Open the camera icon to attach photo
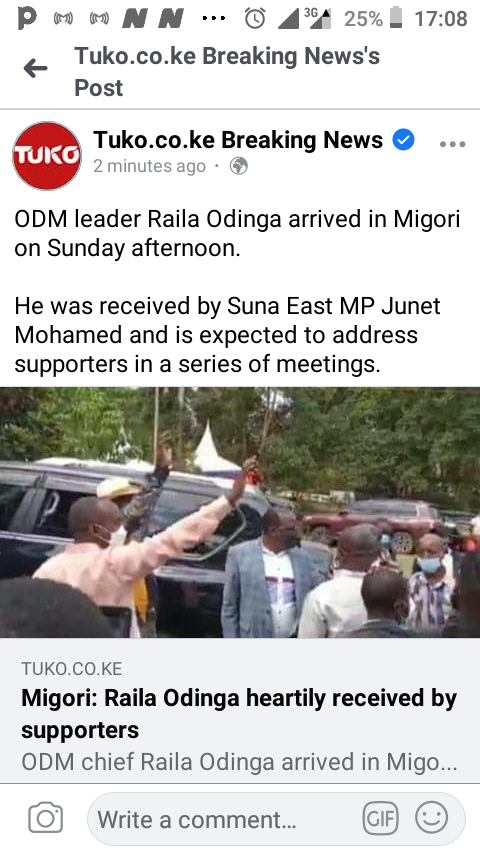480x854 pixels. pyautogui.click(x=45, y=818)
